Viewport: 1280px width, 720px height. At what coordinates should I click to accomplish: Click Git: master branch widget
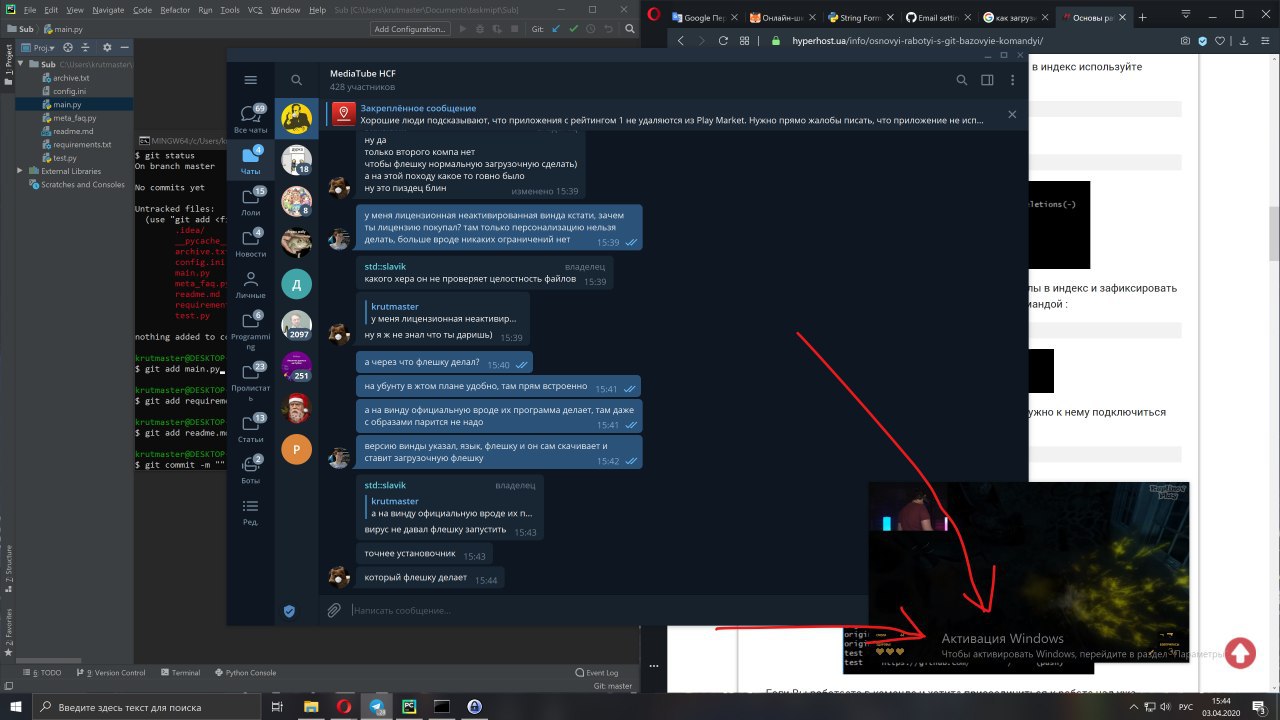point(613,686)
